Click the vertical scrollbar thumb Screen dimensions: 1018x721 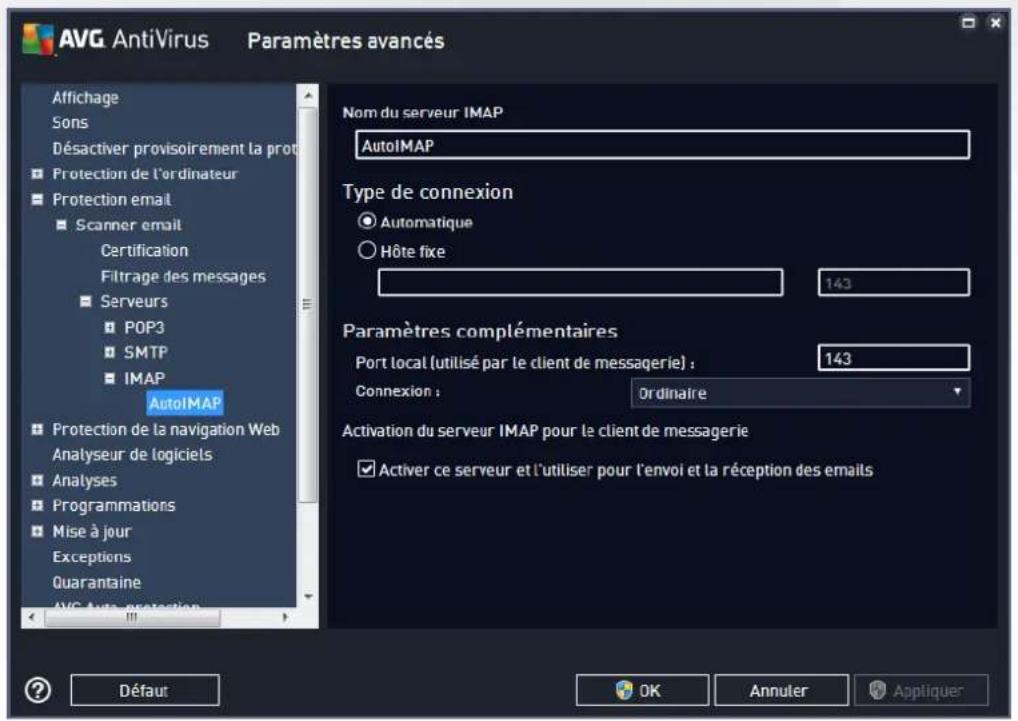click(308, 305)
